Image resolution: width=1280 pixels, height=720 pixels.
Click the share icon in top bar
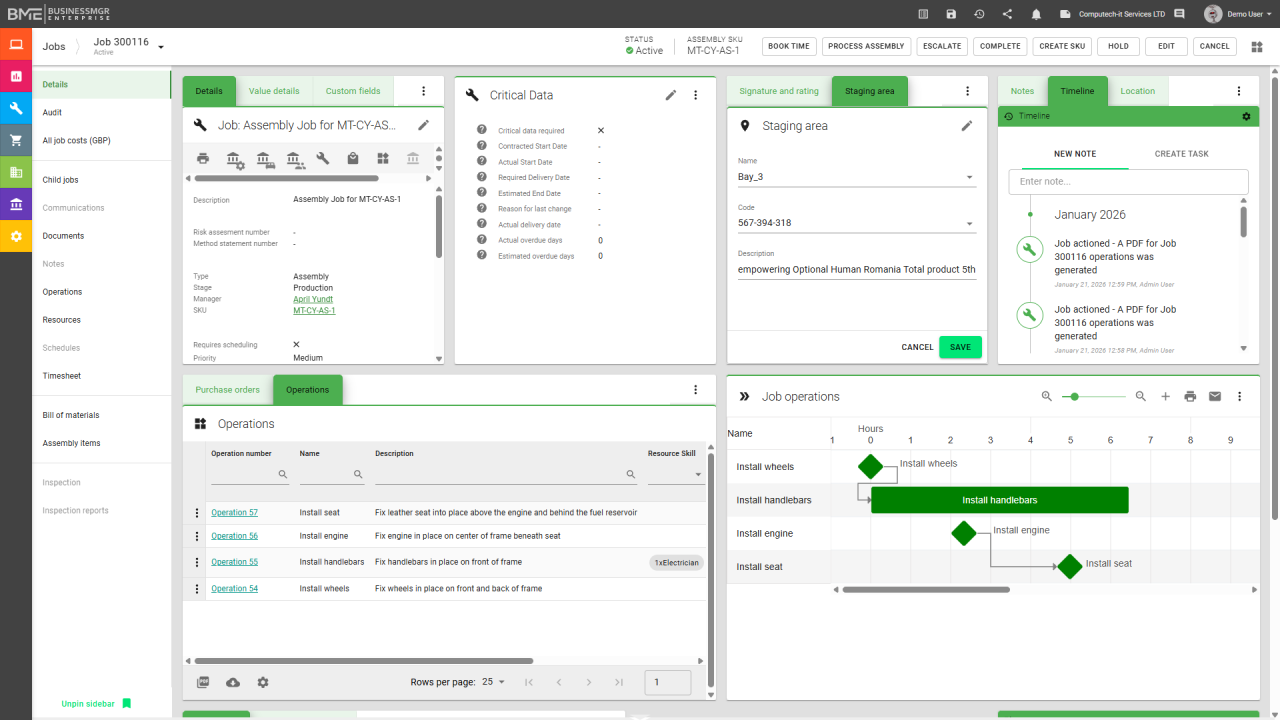1007,14
